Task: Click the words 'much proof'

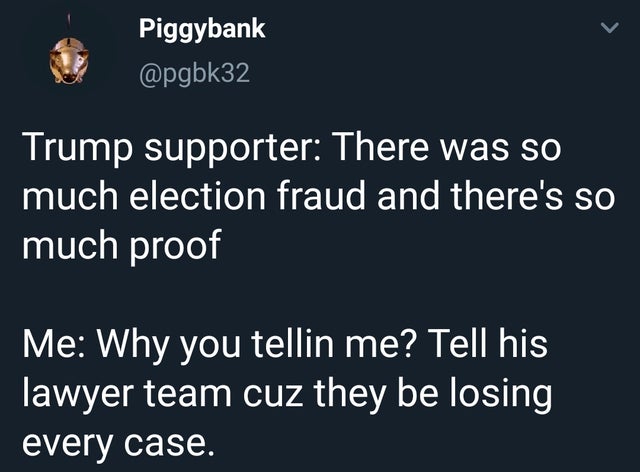Action: 122,245
